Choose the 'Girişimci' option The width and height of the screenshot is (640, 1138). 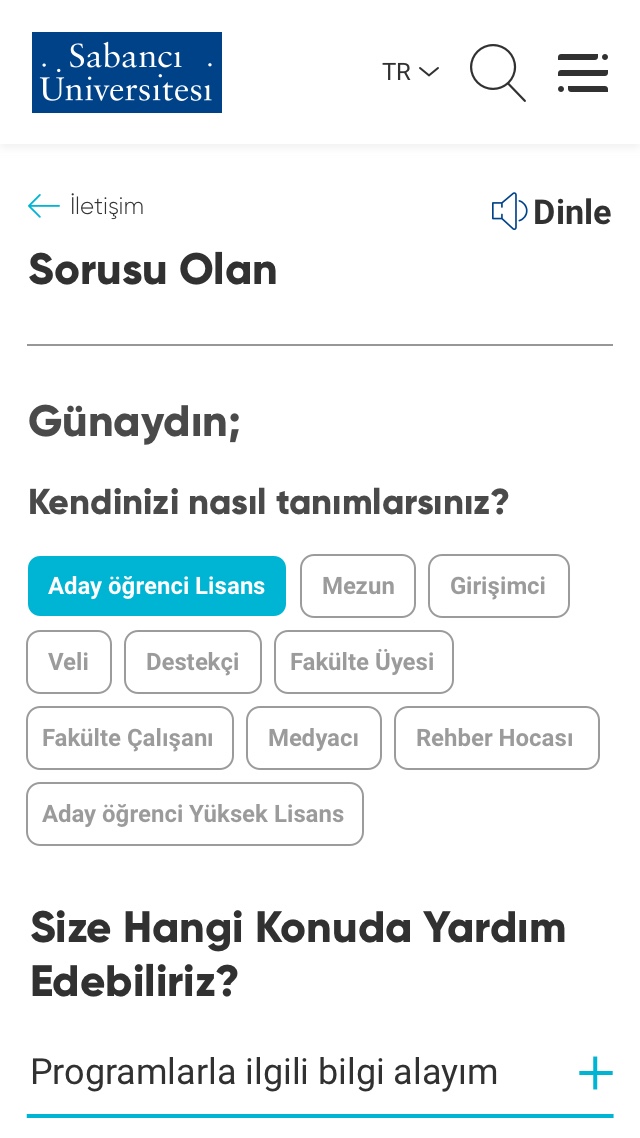coord(498,586)
